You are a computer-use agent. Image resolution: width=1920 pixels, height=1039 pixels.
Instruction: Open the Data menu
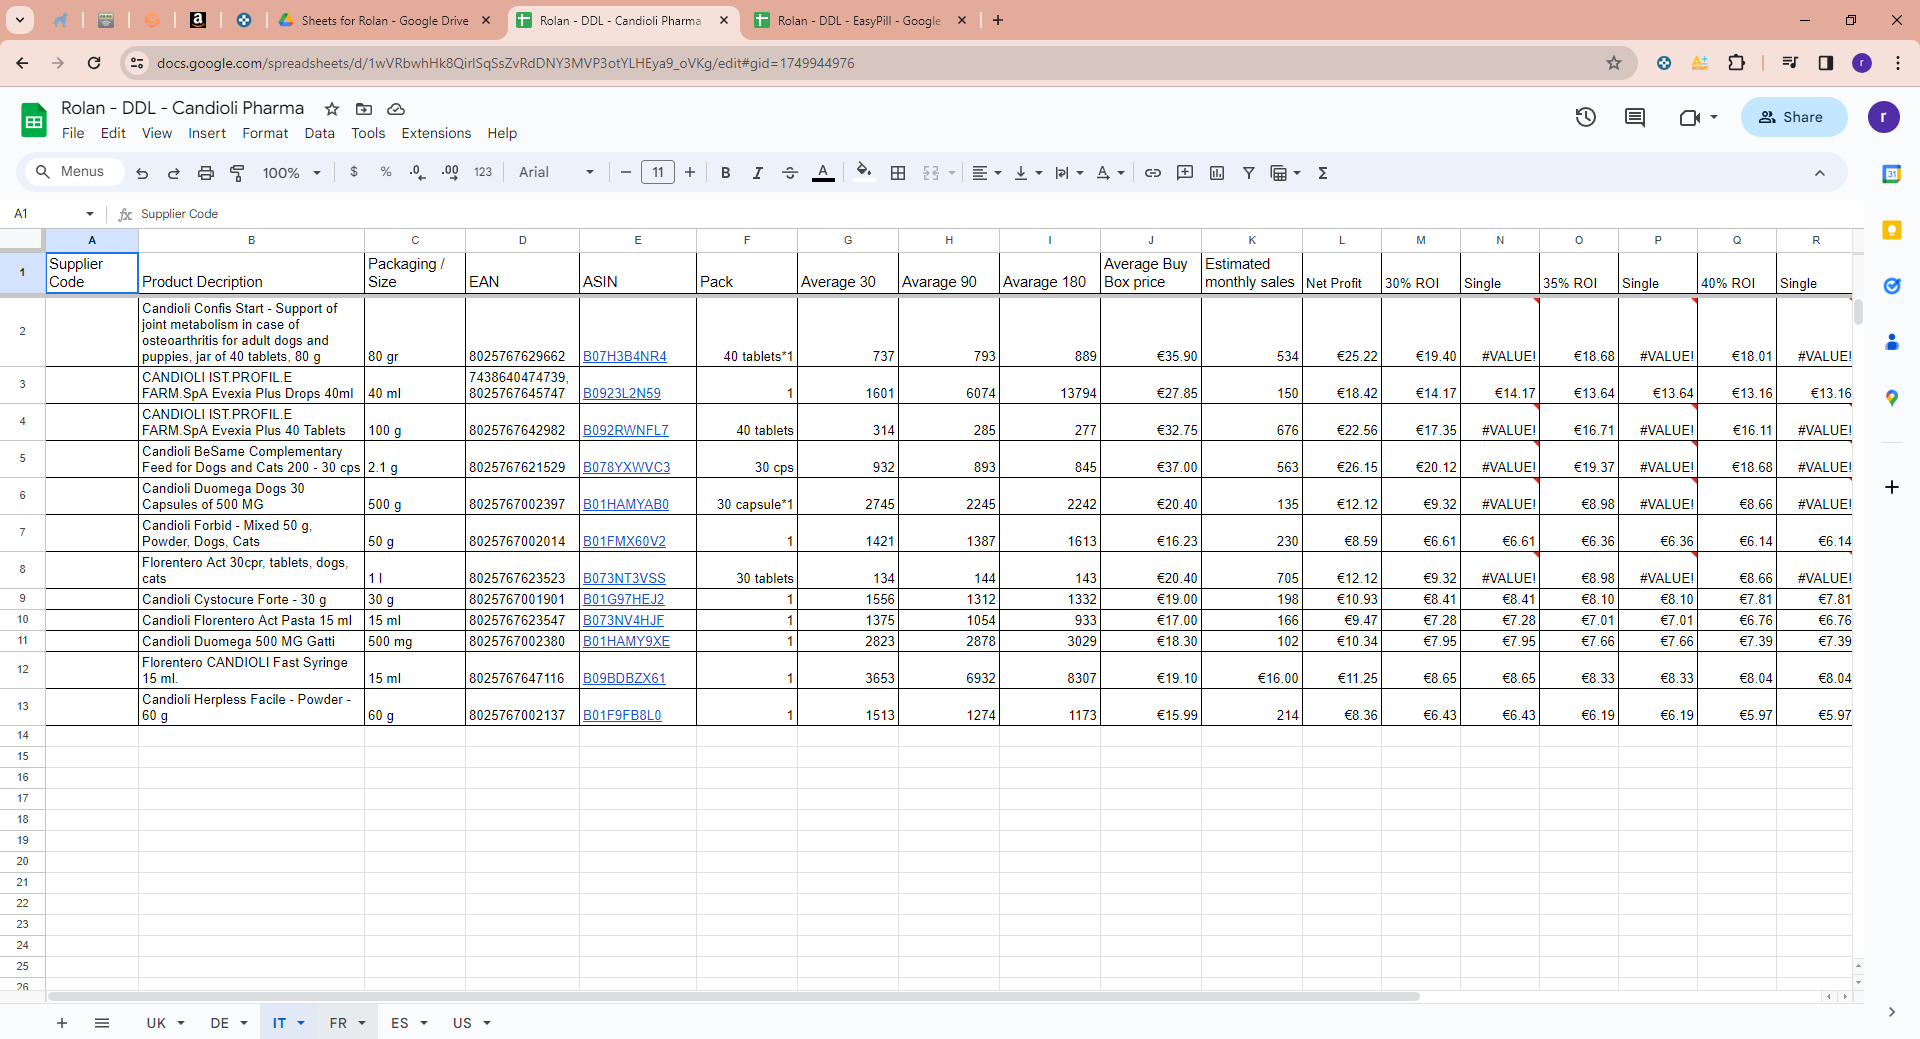coord(320,133)
